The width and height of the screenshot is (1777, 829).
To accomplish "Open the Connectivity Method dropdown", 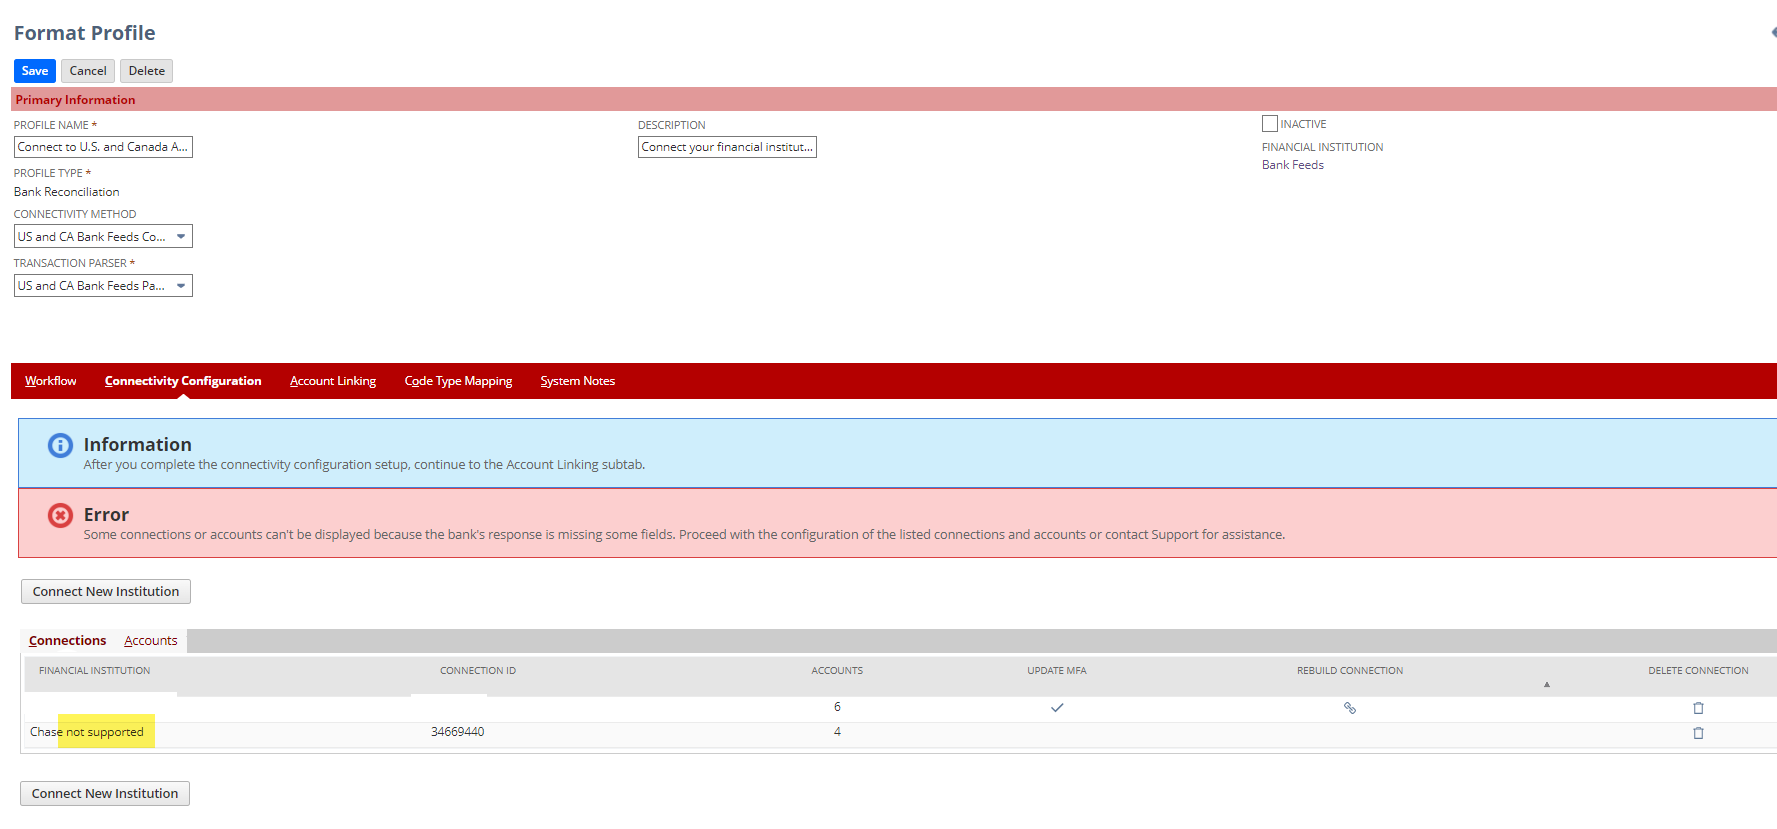I will coord(103,236).
